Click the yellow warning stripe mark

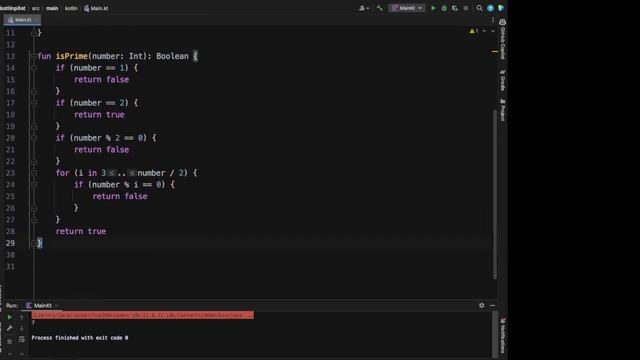(495, 51)
